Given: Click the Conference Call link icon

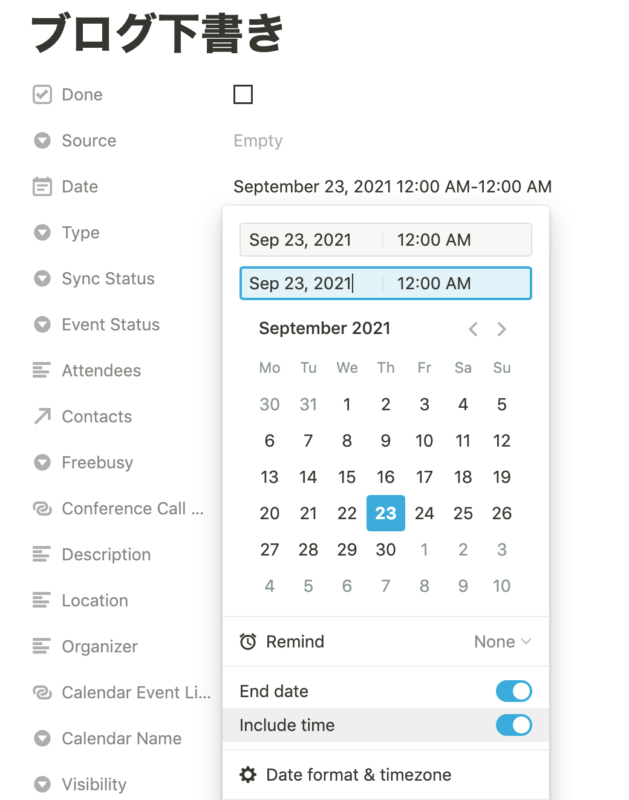Looking at the screenshot, I should point(42,508).
